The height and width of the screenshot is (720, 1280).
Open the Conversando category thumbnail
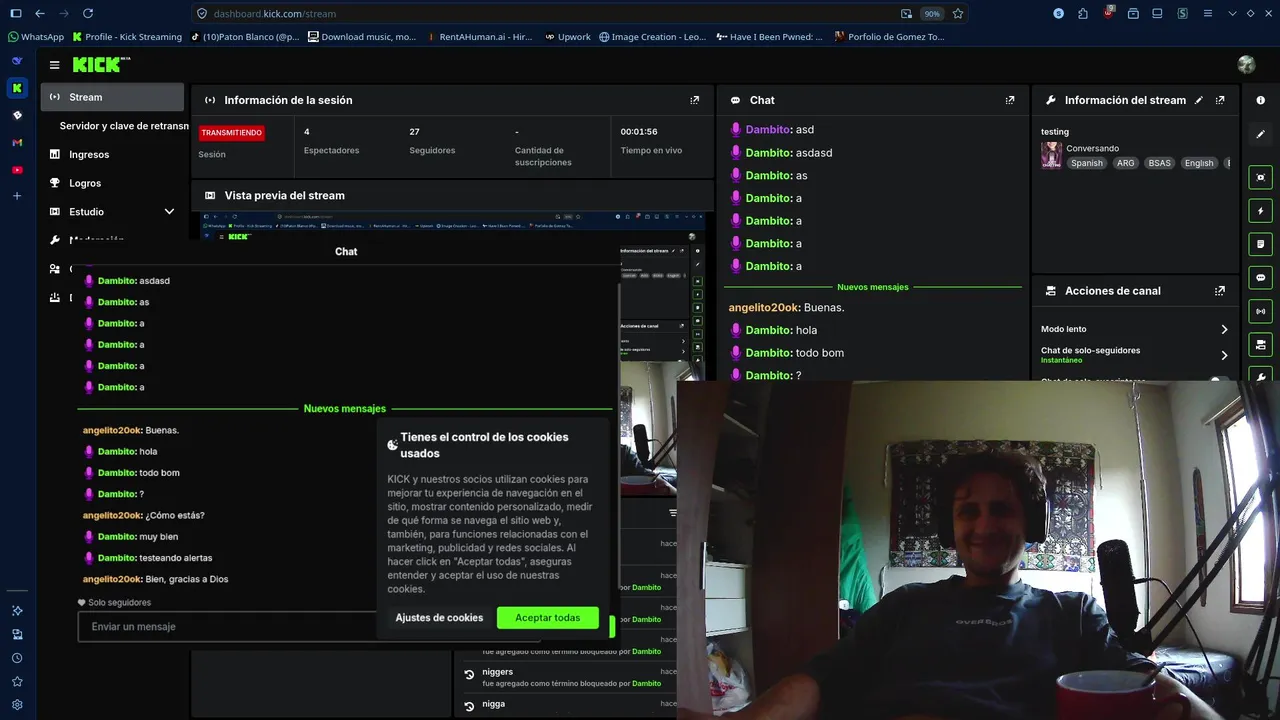point(1051,155)
